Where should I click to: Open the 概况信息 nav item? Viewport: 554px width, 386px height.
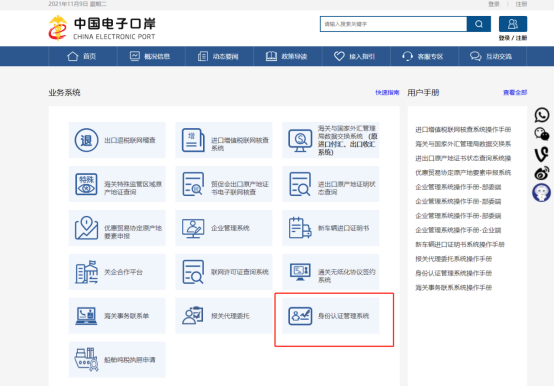coord(151,56)
